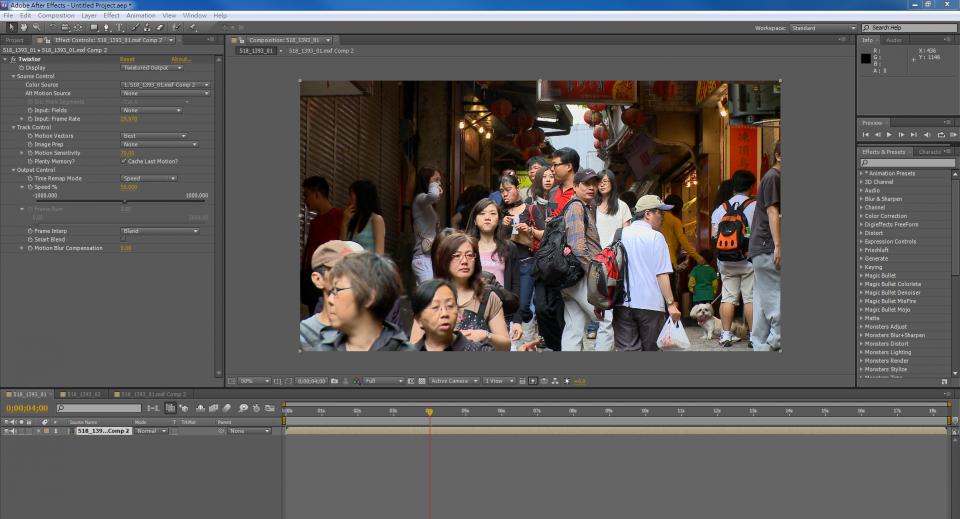Select the Zoom magnifier tool
960x519 pixels.
(x=37, y=27)
